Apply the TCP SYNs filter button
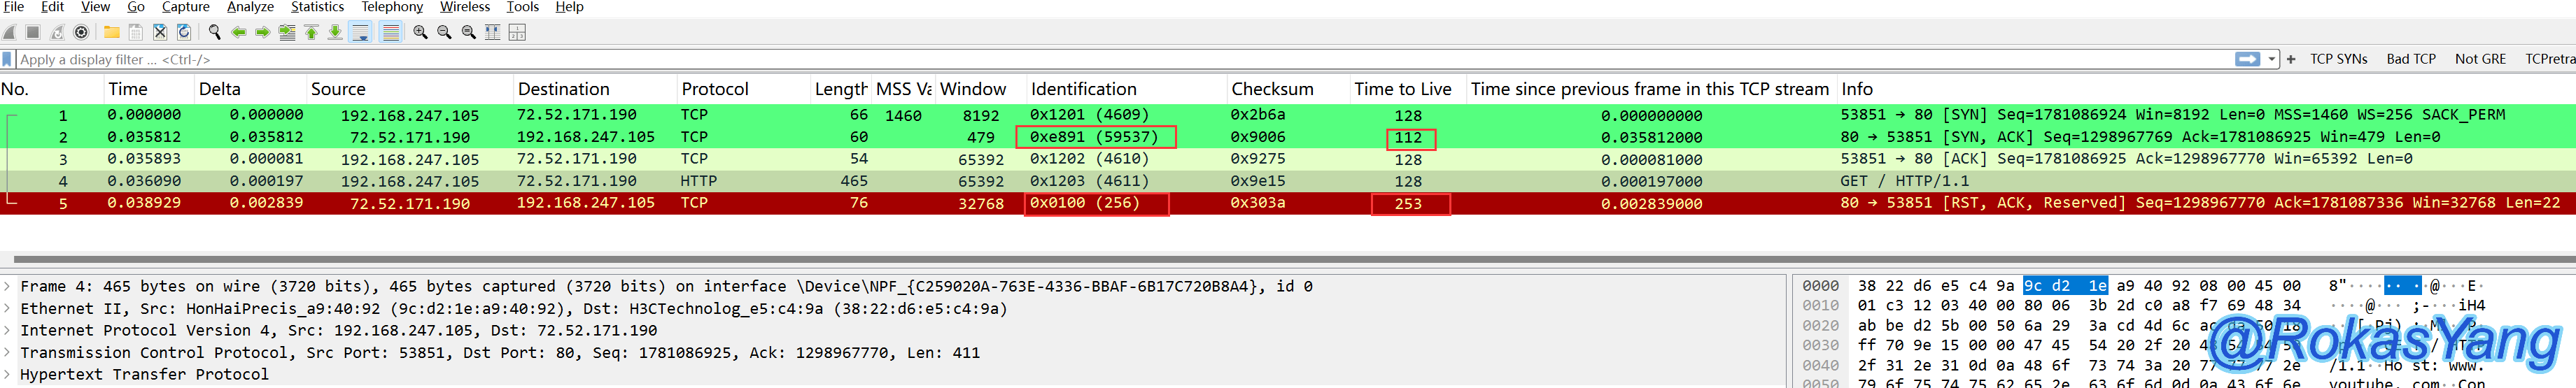This screenshot has height=388, width=2576. (2338, 59)
